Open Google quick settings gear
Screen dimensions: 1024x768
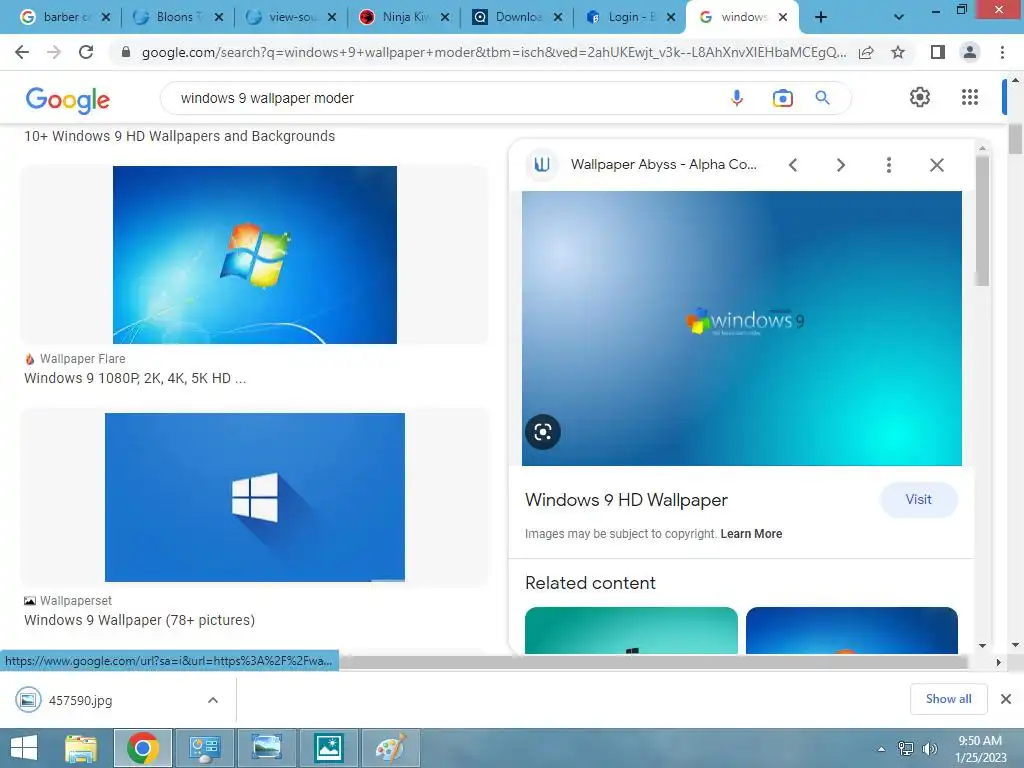[920, 97]
